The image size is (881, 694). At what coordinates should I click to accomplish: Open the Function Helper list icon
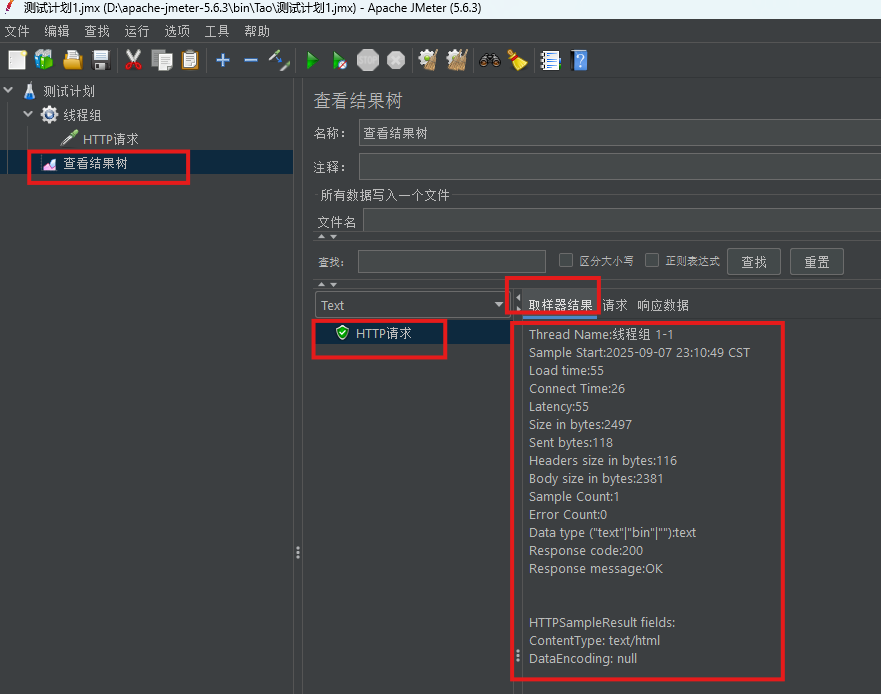pyautogui.click(x=550, y=60)
